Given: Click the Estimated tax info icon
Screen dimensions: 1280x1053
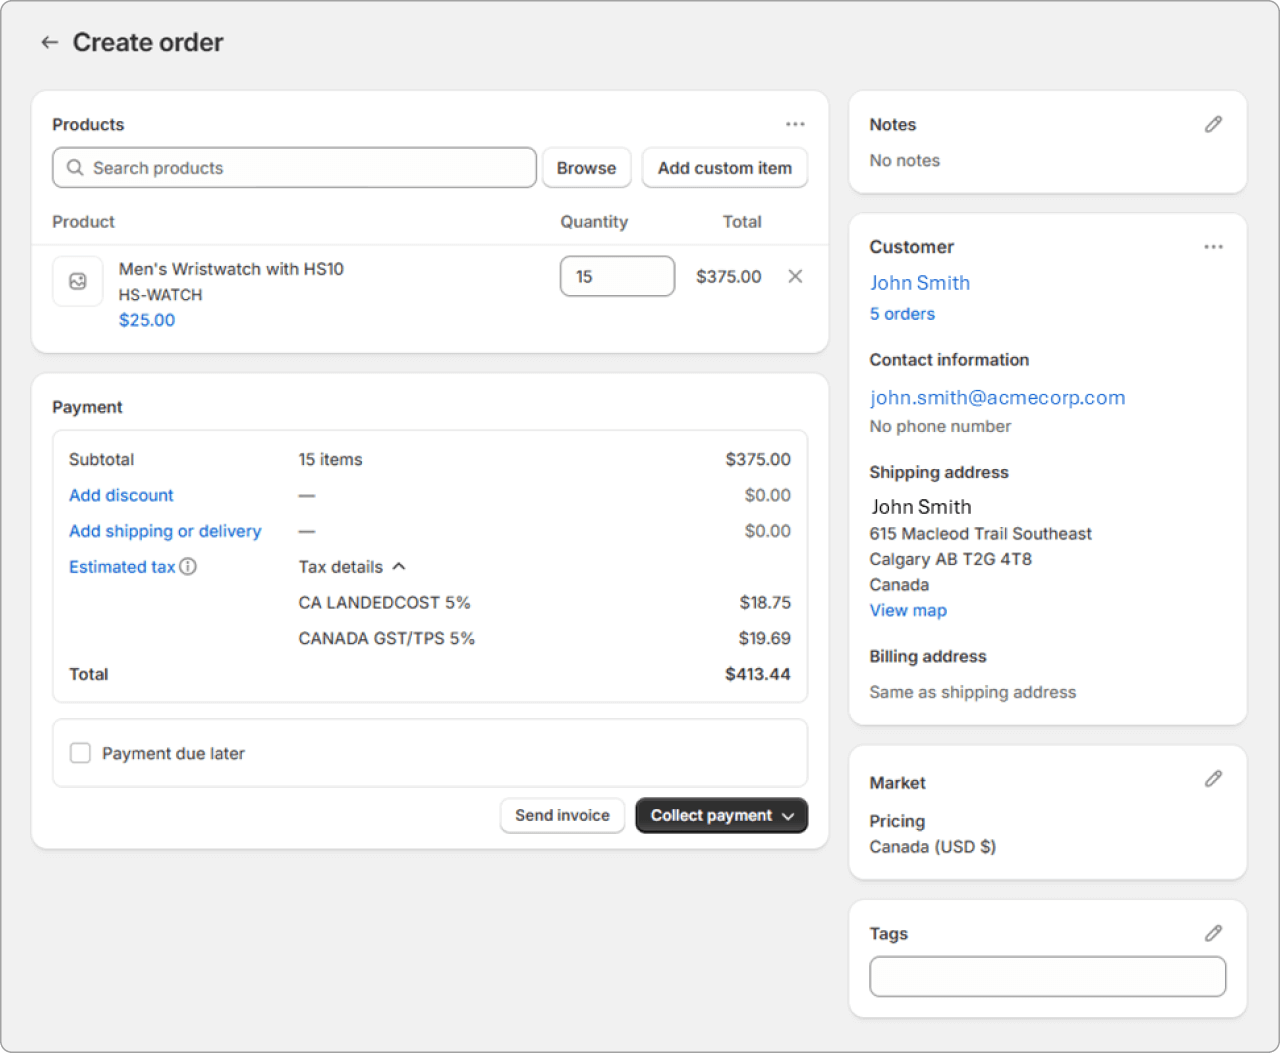Looking at the screenshot, I should 188,566.
